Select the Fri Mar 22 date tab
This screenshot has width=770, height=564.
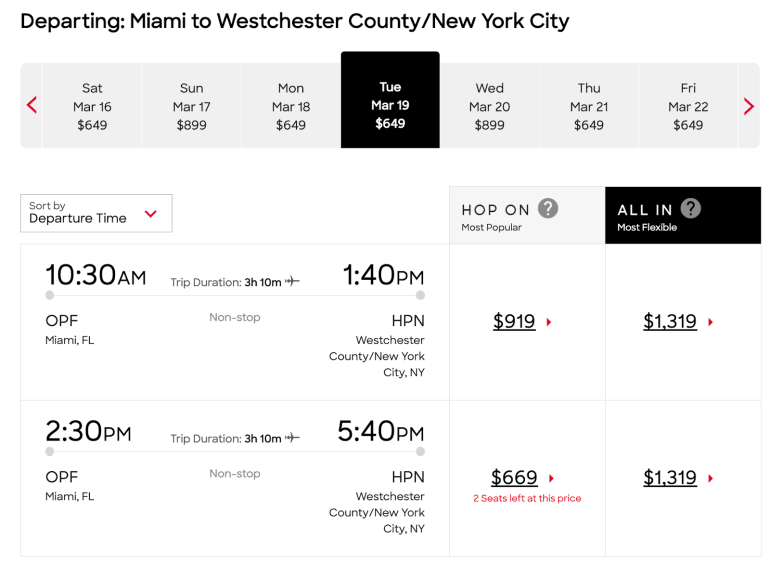pyautogui.click(x=688, y=106)
